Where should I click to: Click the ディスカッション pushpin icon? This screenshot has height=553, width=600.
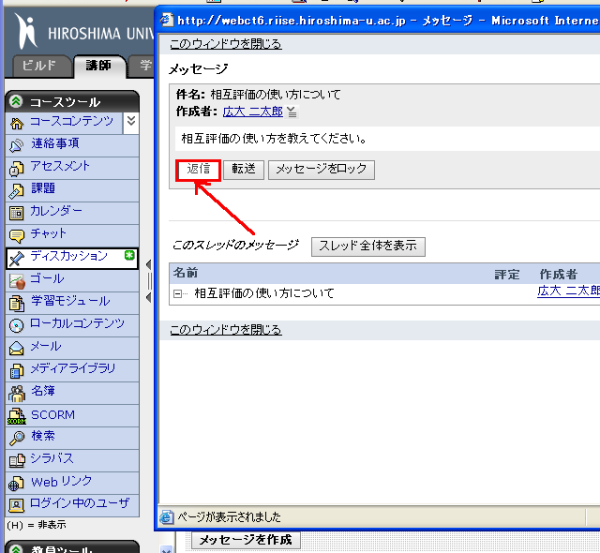pyautogui.click(x=16, y=258)
